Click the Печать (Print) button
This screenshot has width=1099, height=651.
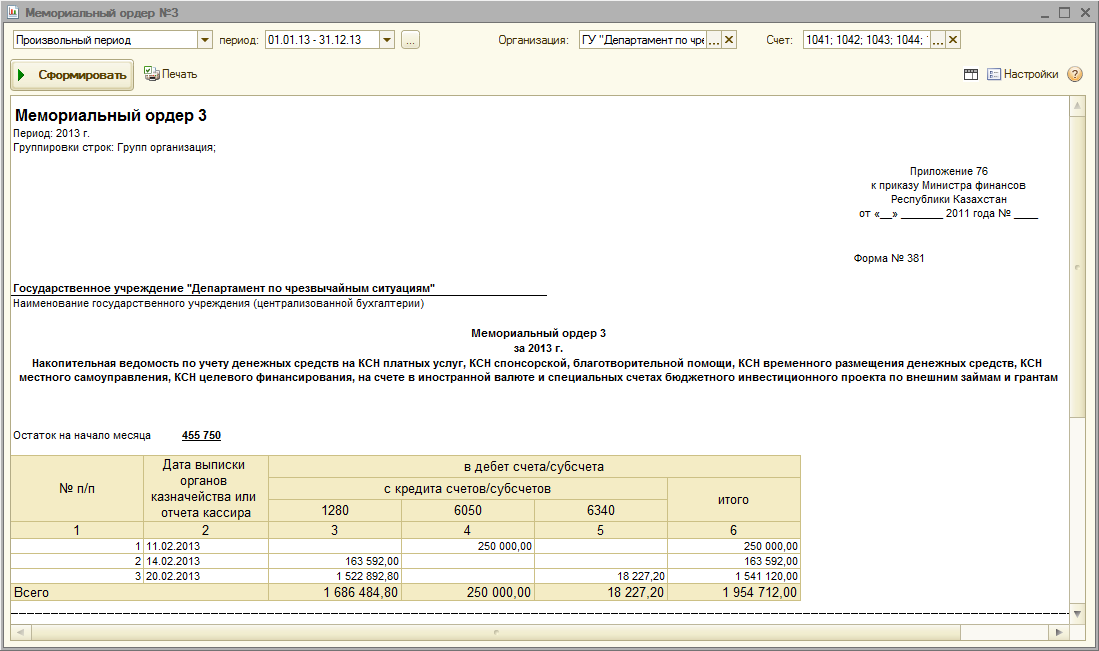(x=170, y=74)
